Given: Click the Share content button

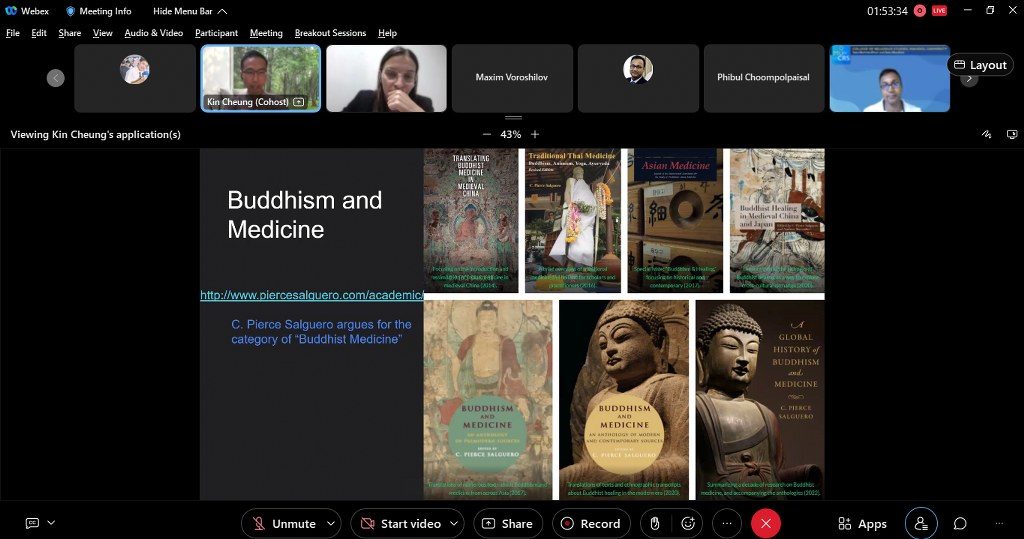Looking at the screenshot, I should point(507,523).
